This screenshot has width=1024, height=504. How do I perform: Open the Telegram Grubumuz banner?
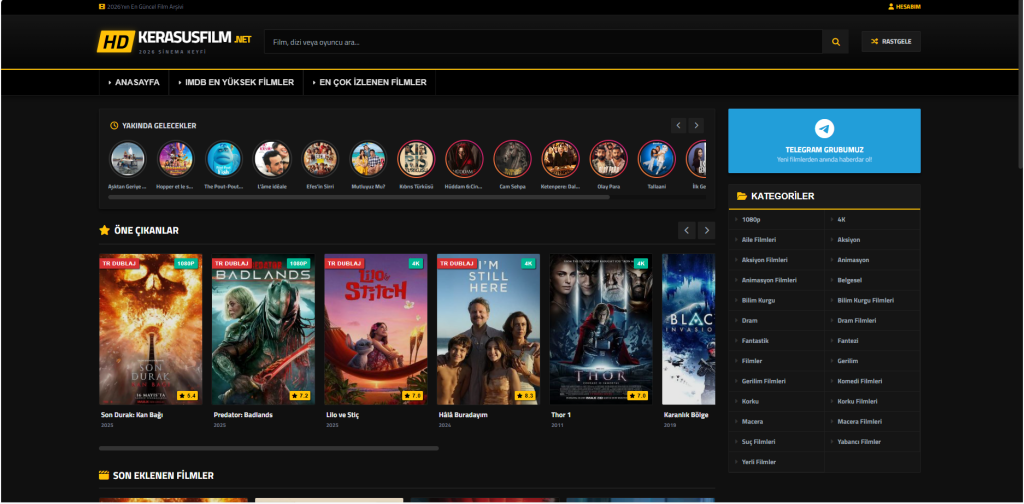(x=824, y=141)
